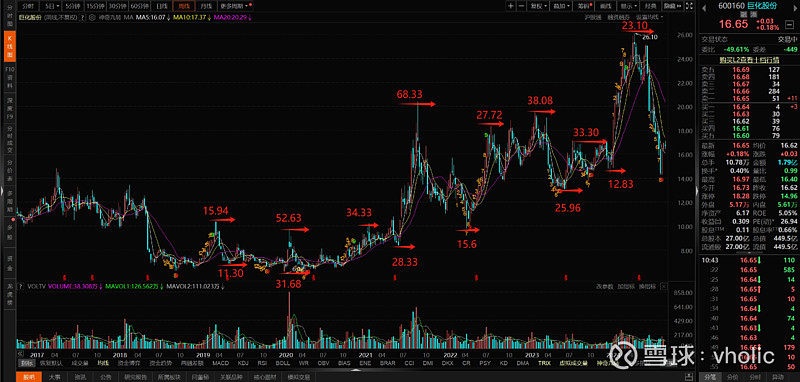Click the 画线 drawing button
800x382 pixels.
(x=606, y=6)
